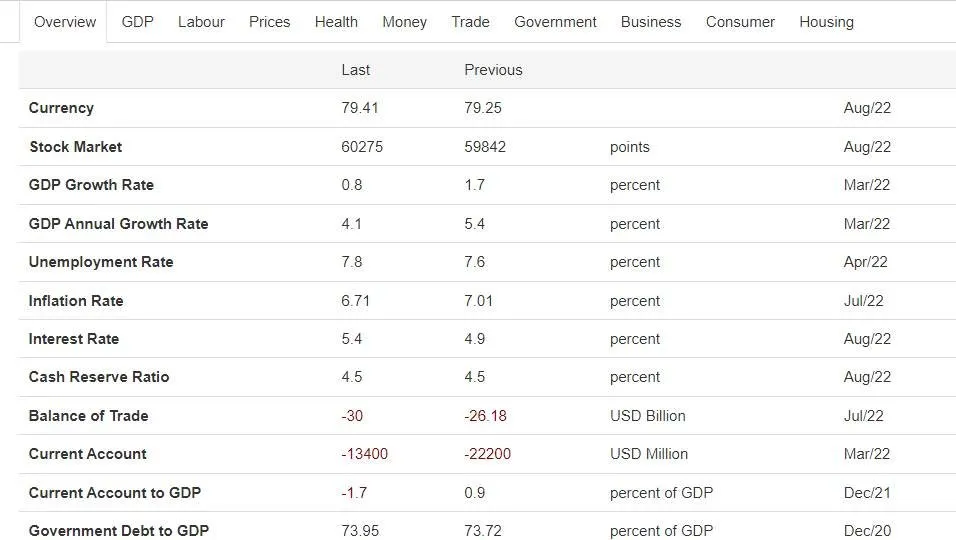Click the GDP Growth Rate link
The width and height of the screenshot is (956, 540).
[91, 185]
